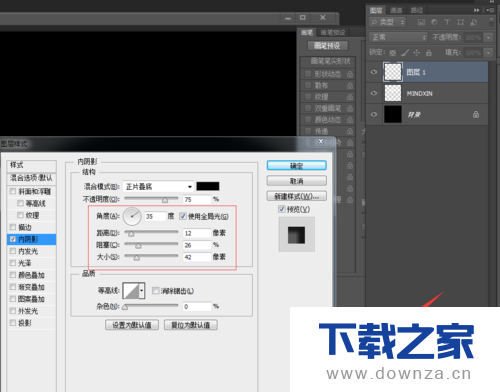This screenshot has height=392, width=500.
Task: Click the black shadow color swatch
Action: [208, 186]
